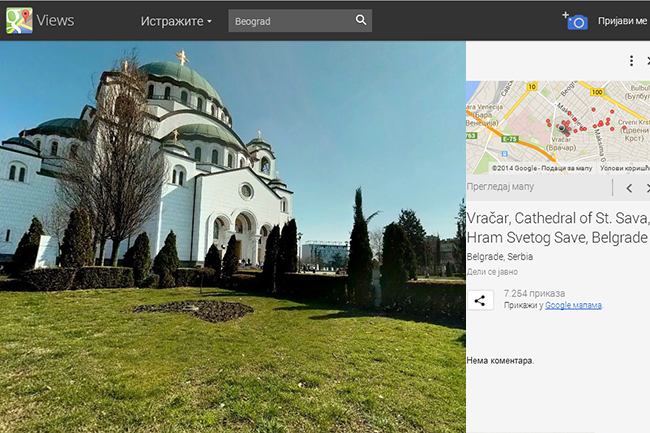Image resolution: width=650 pixels, height=433 pixels.
Task: Click the add photo camera icon
Action: [575, 21]
